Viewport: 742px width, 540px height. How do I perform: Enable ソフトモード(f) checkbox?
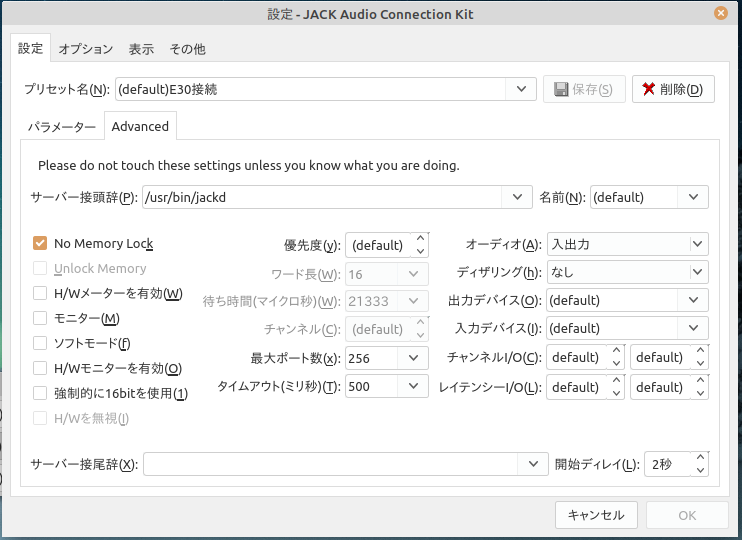pos(40,343)
